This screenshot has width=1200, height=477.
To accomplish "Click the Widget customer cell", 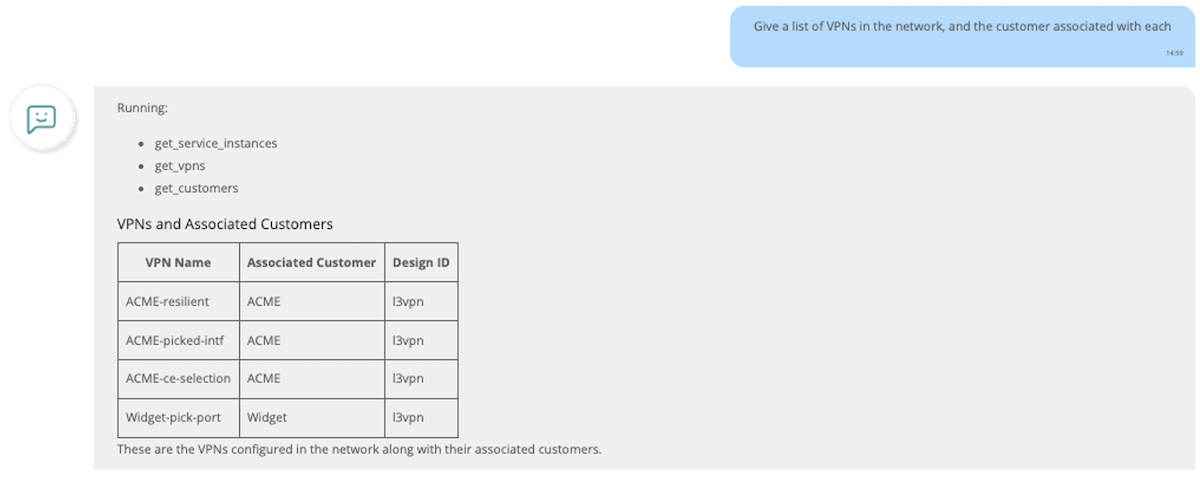I will 312,418.
